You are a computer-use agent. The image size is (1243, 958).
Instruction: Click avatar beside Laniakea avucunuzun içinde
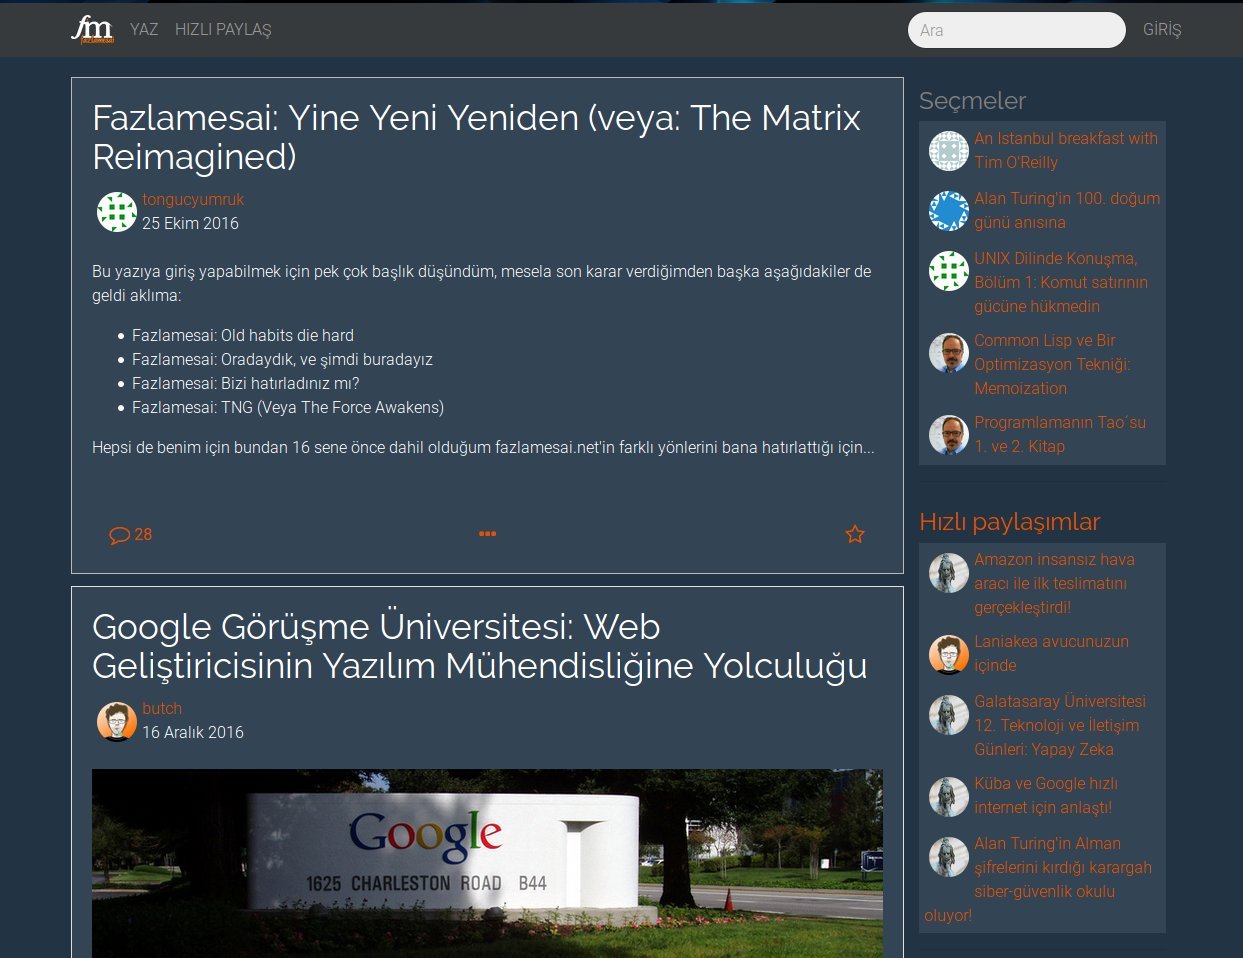tap(949, 654)
